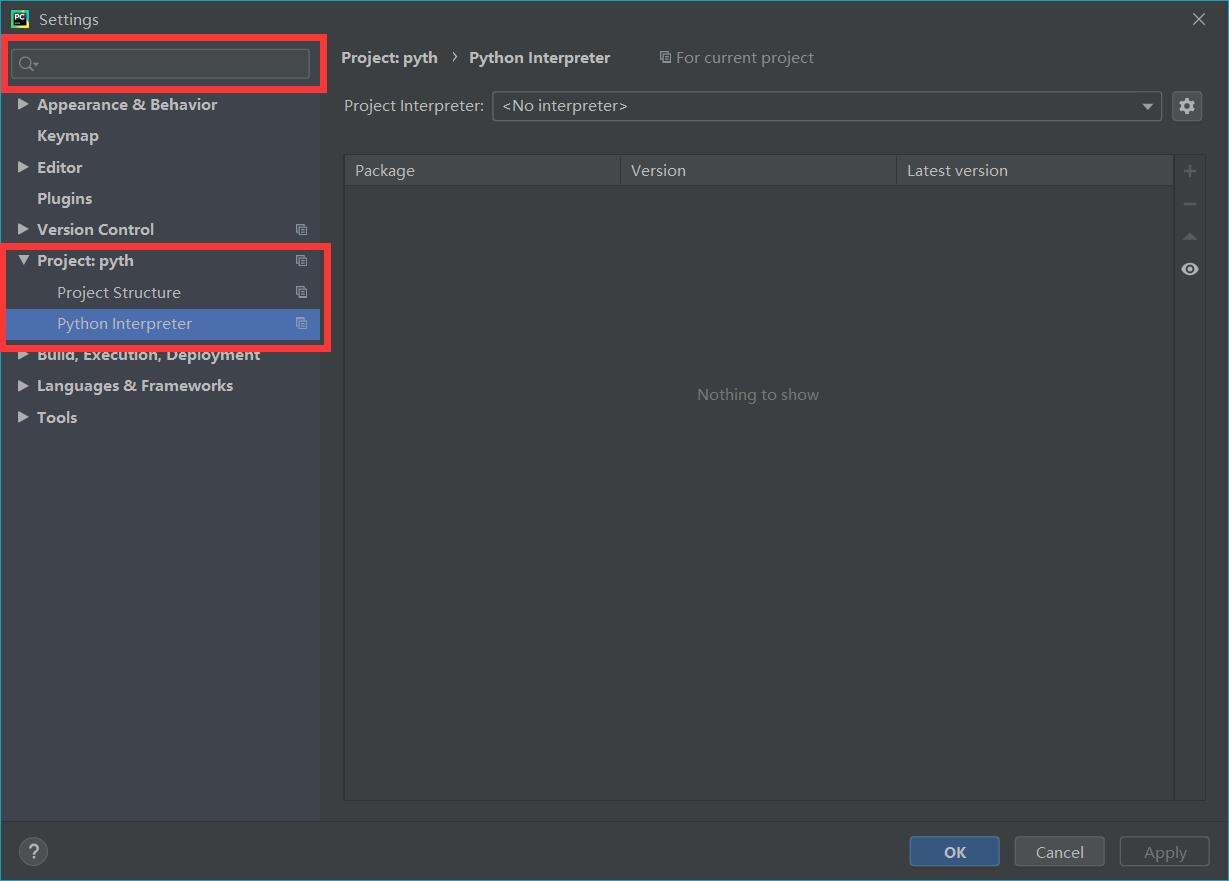Screen dimensions: 1229x881
Task: Collapse the Project: pyth section
Action: pyautogui.click(x=22, y=260)
